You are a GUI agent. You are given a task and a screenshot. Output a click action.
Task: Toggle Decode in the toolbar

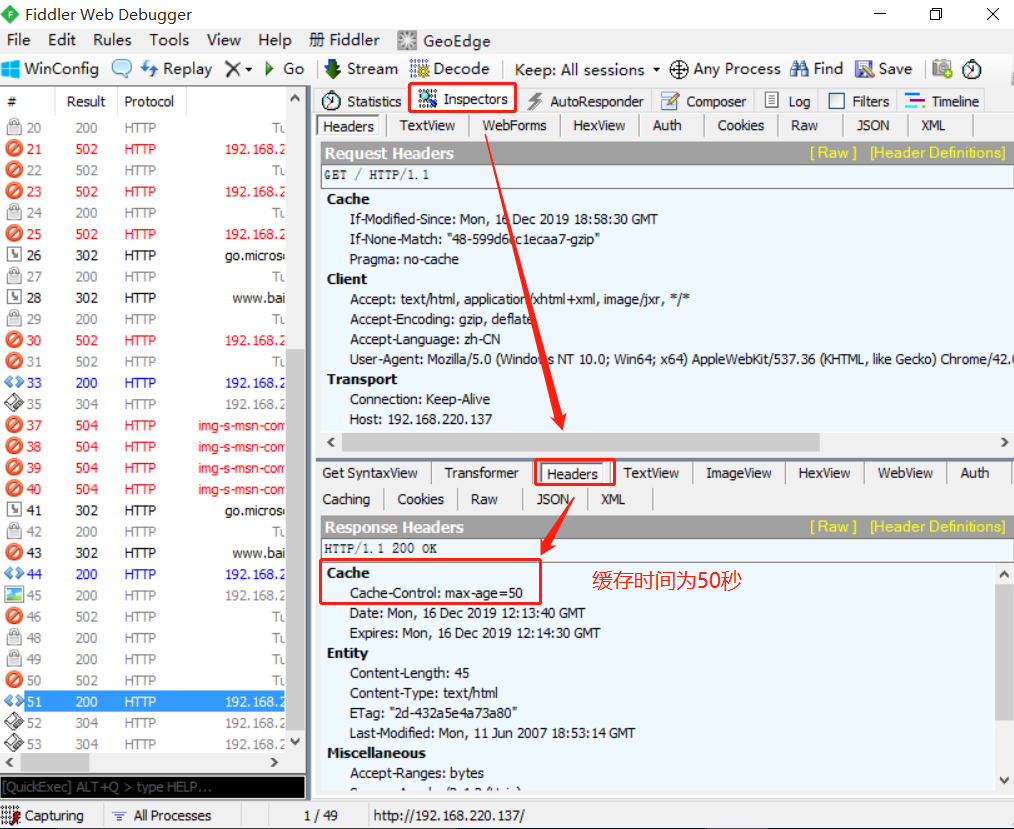[x=450, y=69]
